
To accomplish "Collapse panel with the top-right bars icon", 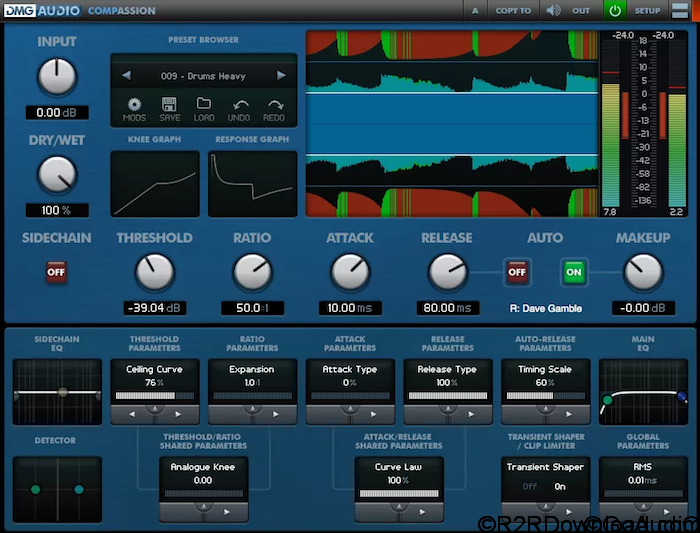I will [x=680, y=10].
